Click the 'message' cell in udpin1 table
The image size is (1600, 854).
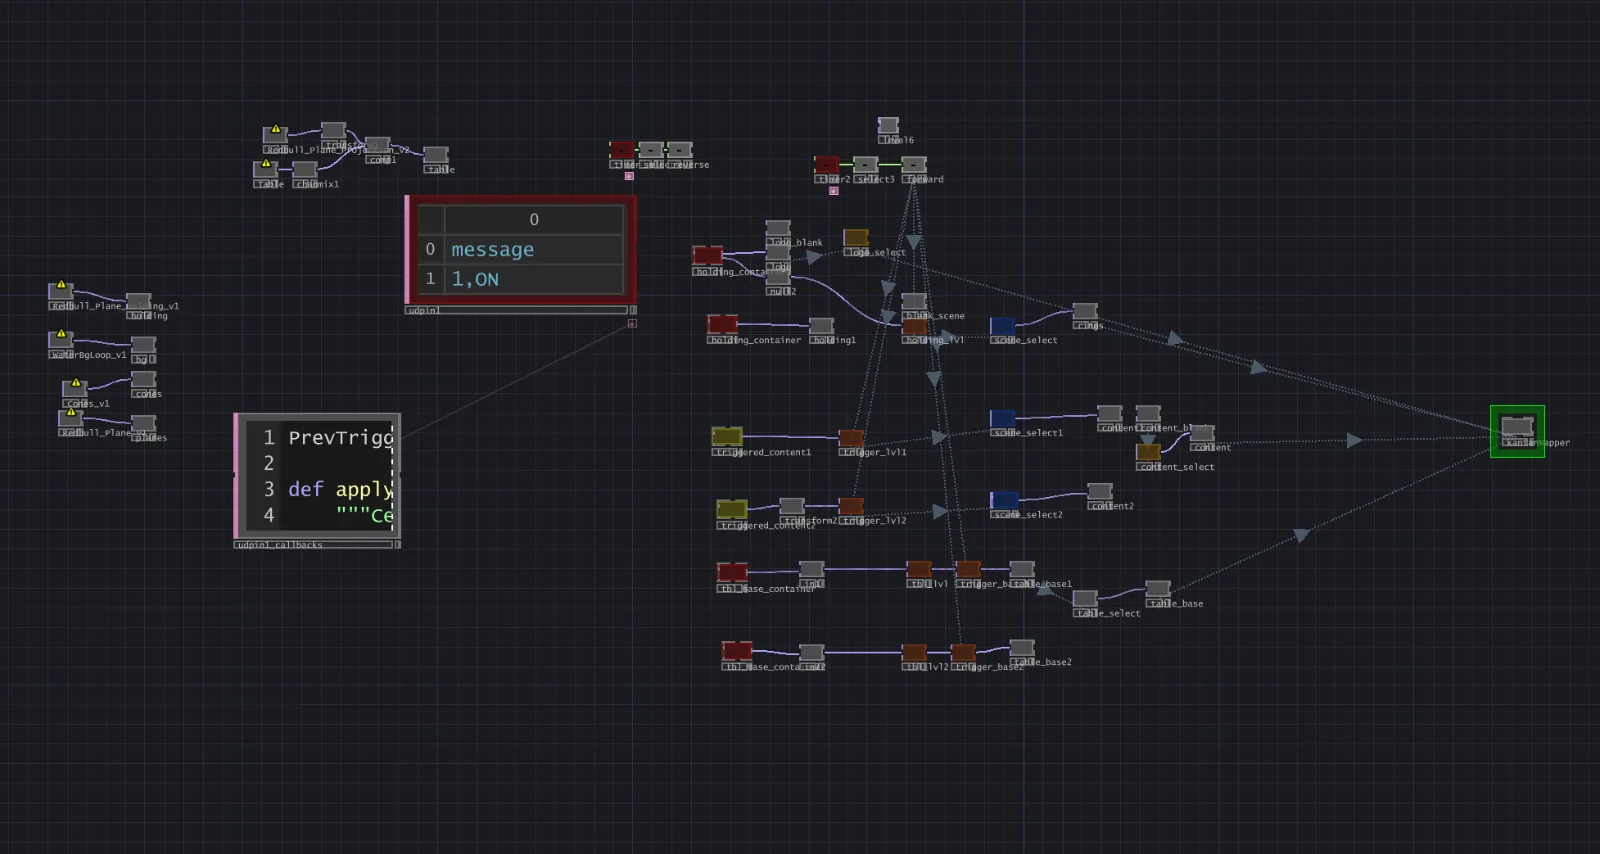pyautogui.click(x=534, y=249)
